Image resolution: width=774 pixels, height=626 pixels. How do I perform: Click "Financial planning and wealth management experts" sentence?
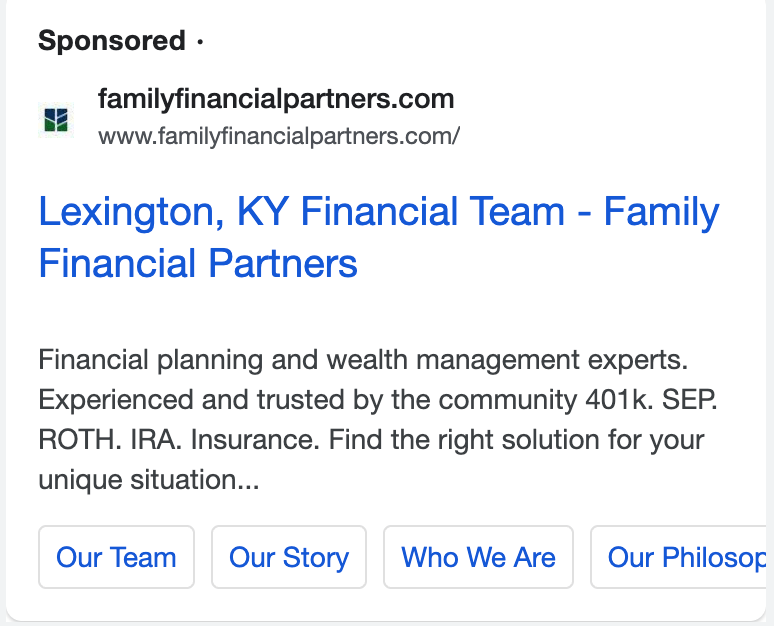coord(363,358)
